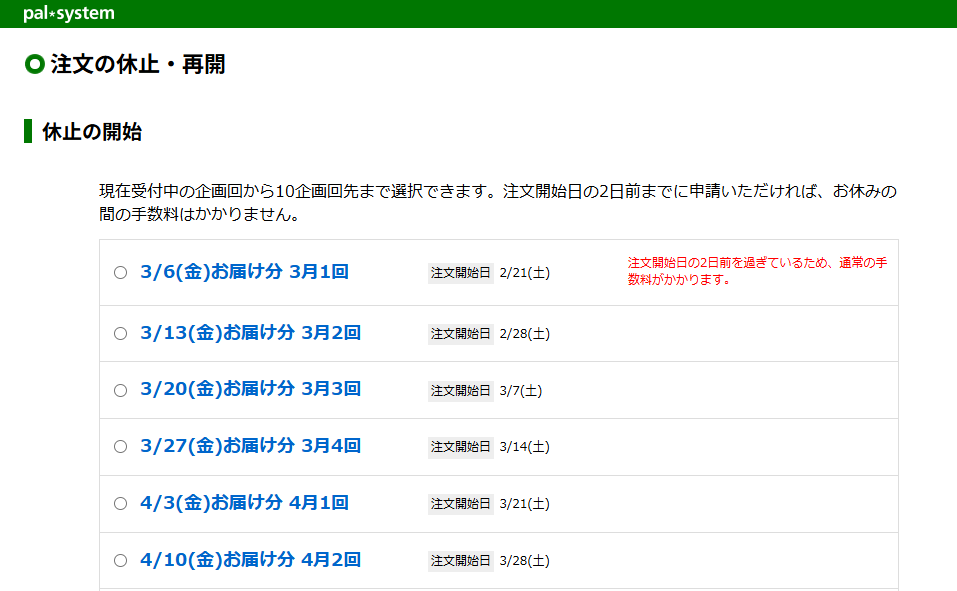Click the 注文開始日 badge next to 2/21(土)

tap(460, 273)
